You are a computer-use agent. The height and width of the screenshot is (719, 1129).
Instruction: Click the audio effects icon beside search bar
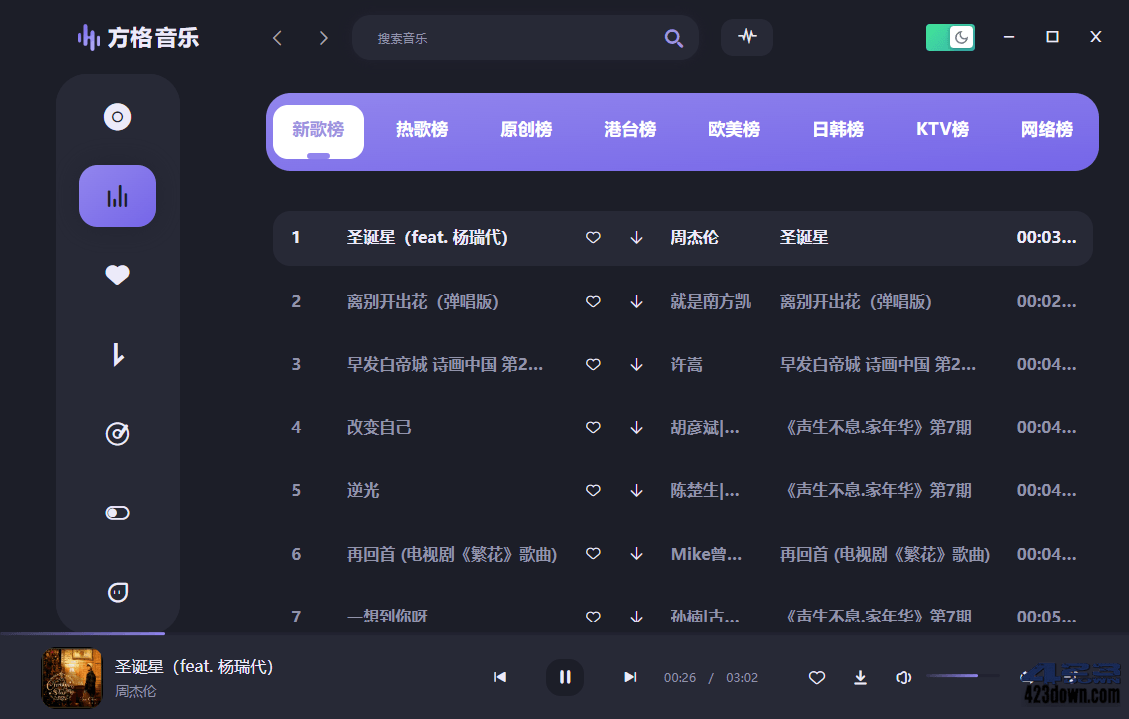(x=746, y=37)
